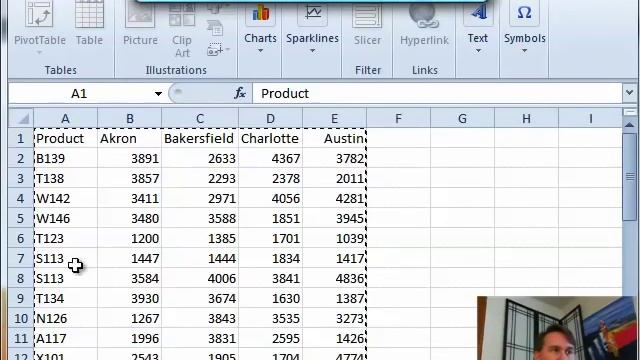
Task: Open the Text dropdown group
Action: [478, 29]
